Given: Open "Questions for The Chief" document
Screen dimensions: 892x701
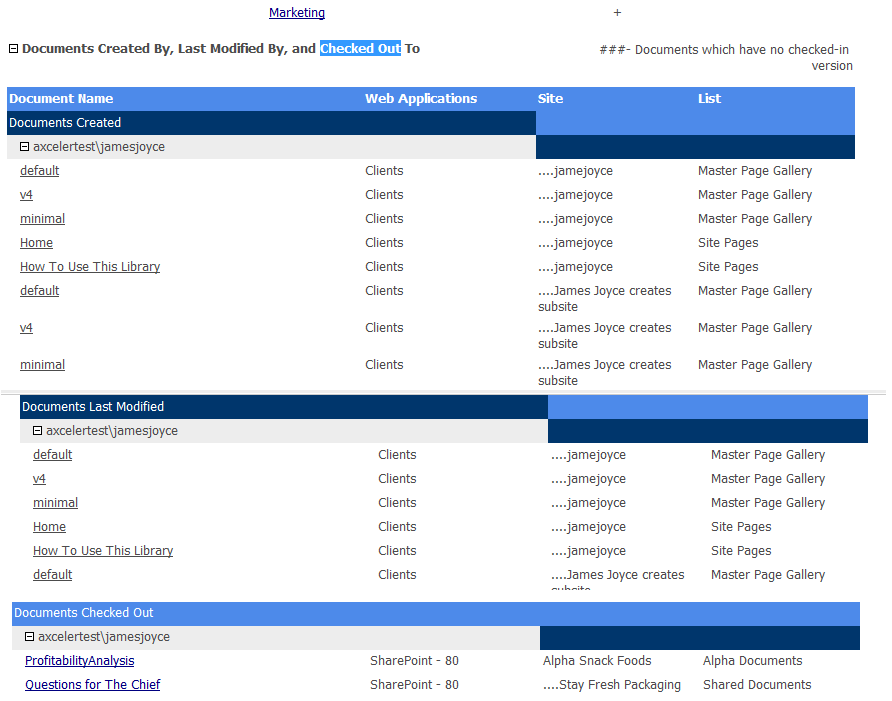Looking at the screenshot, I should 92,684.
